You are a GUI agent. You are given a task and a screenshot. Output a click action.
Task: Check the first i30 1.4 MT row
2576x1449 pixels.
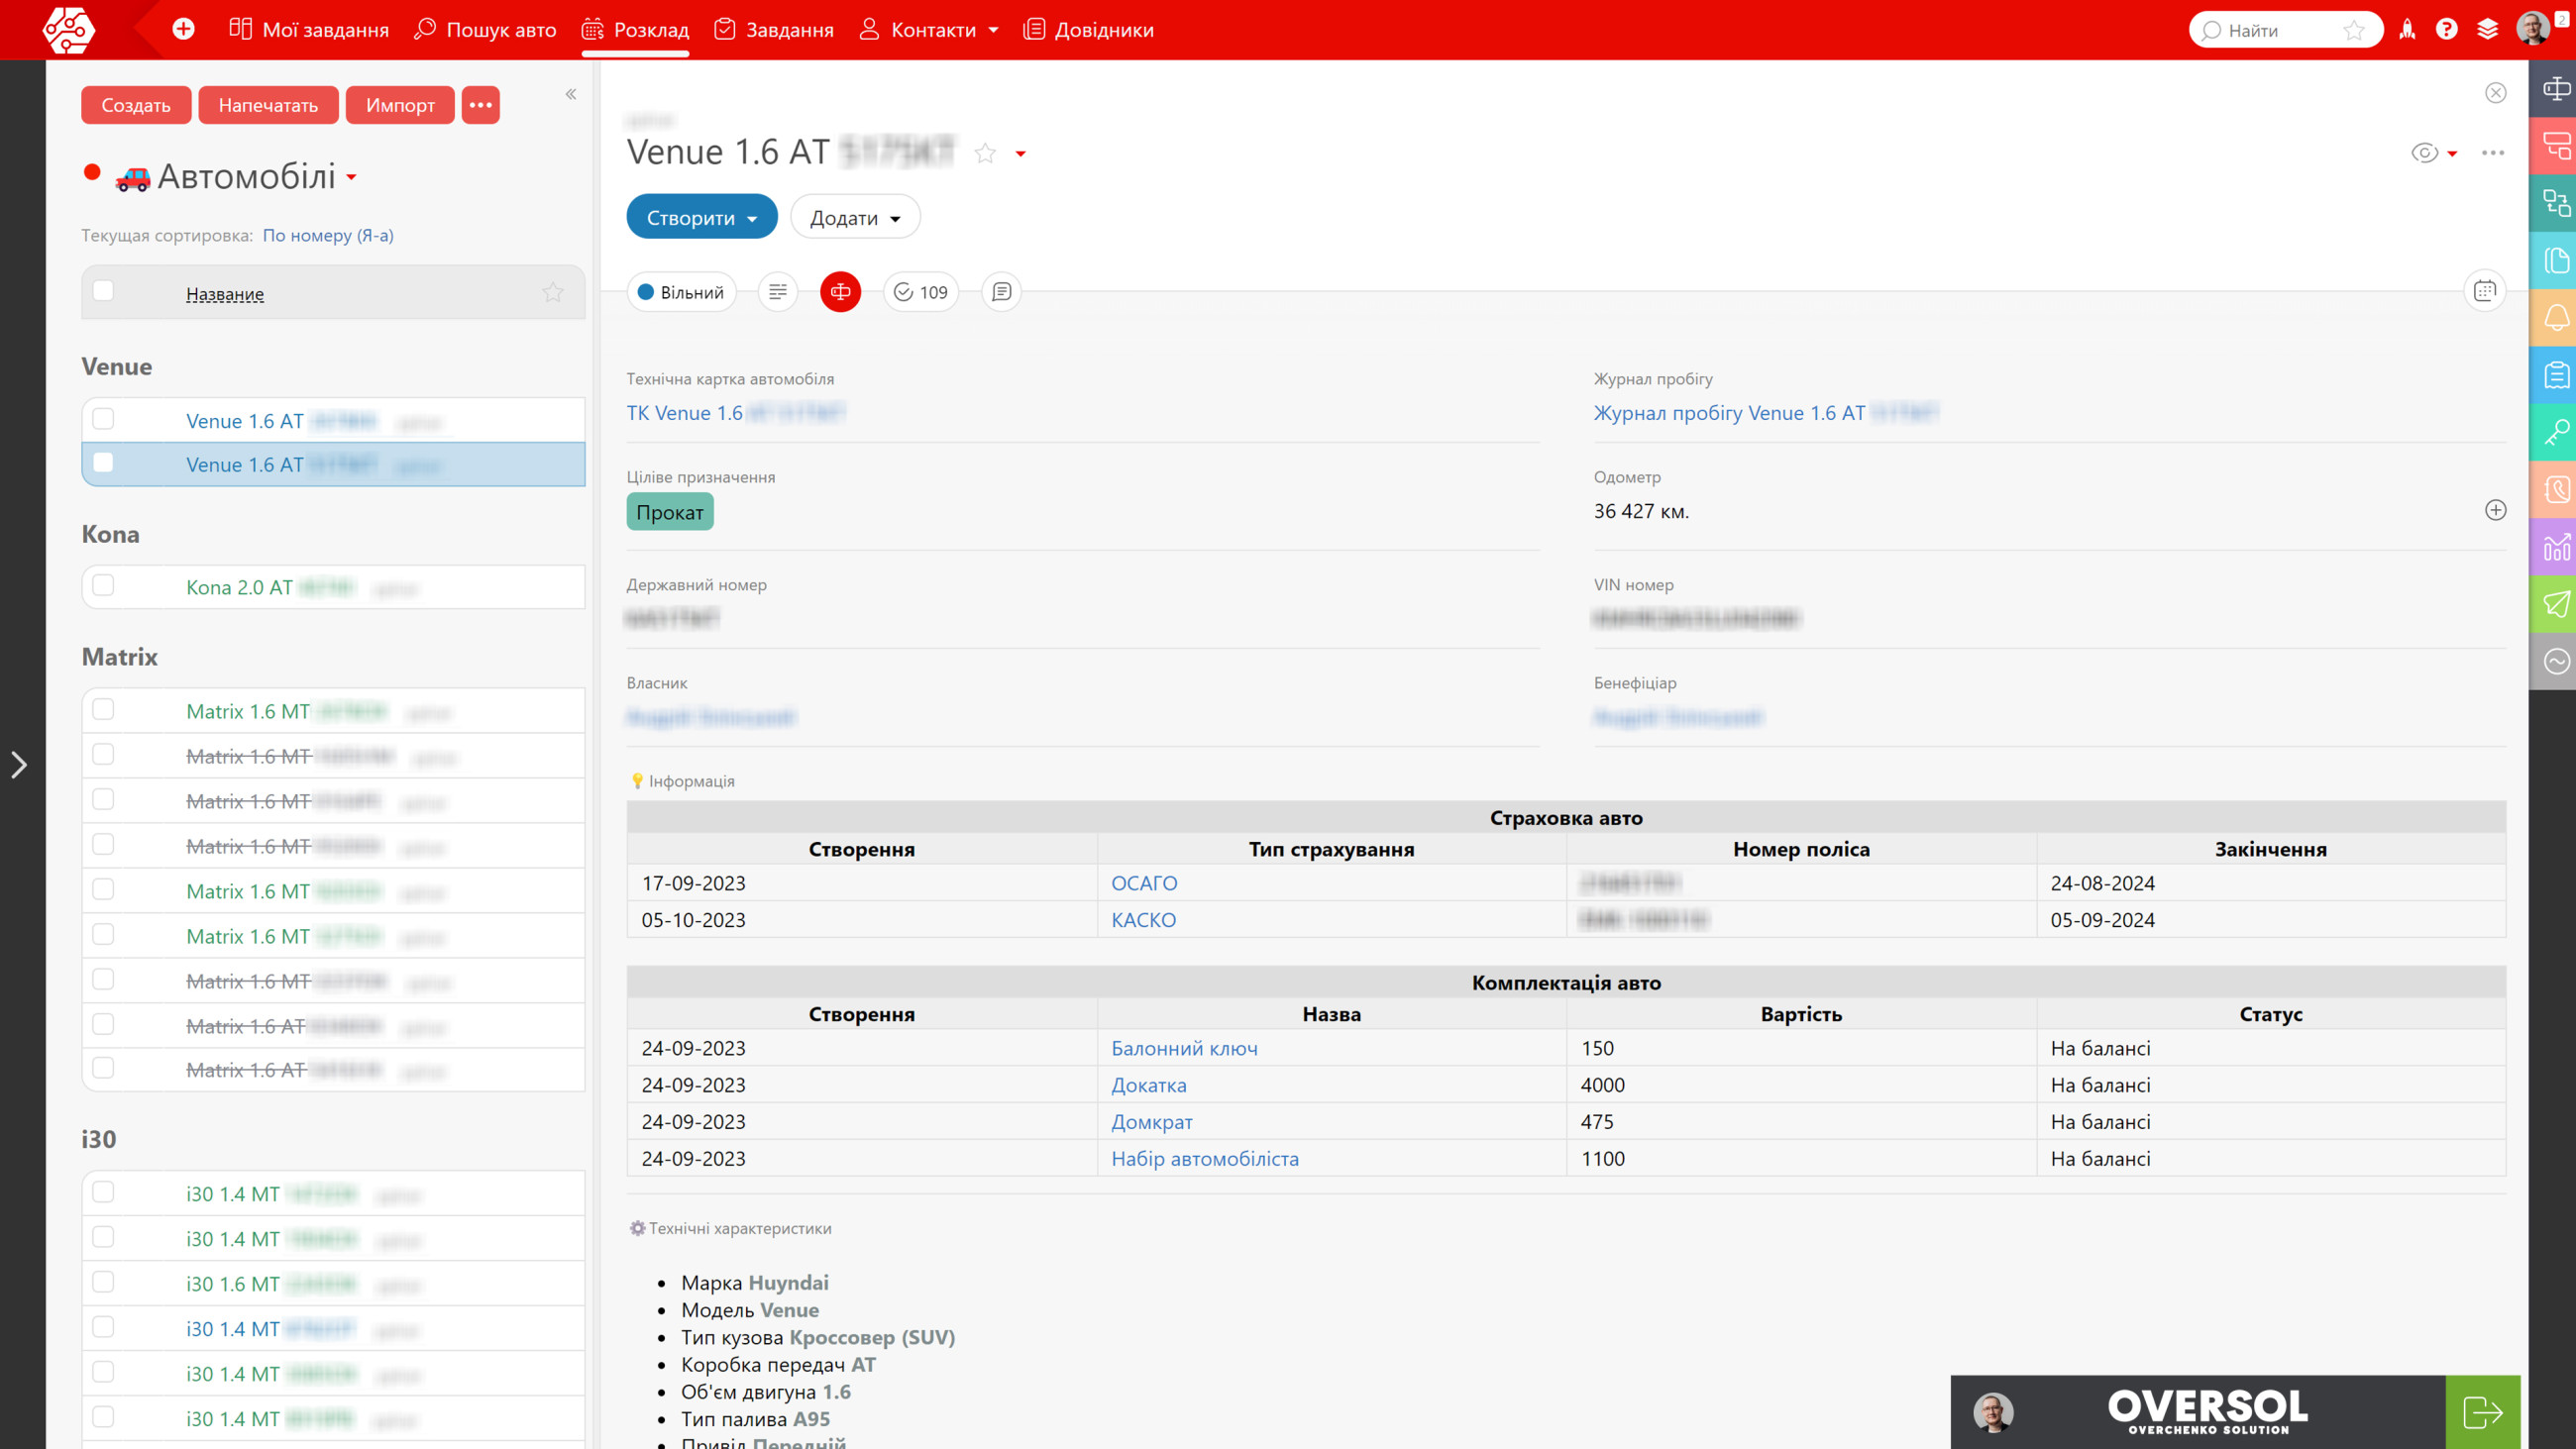(x=103, y=1193)
